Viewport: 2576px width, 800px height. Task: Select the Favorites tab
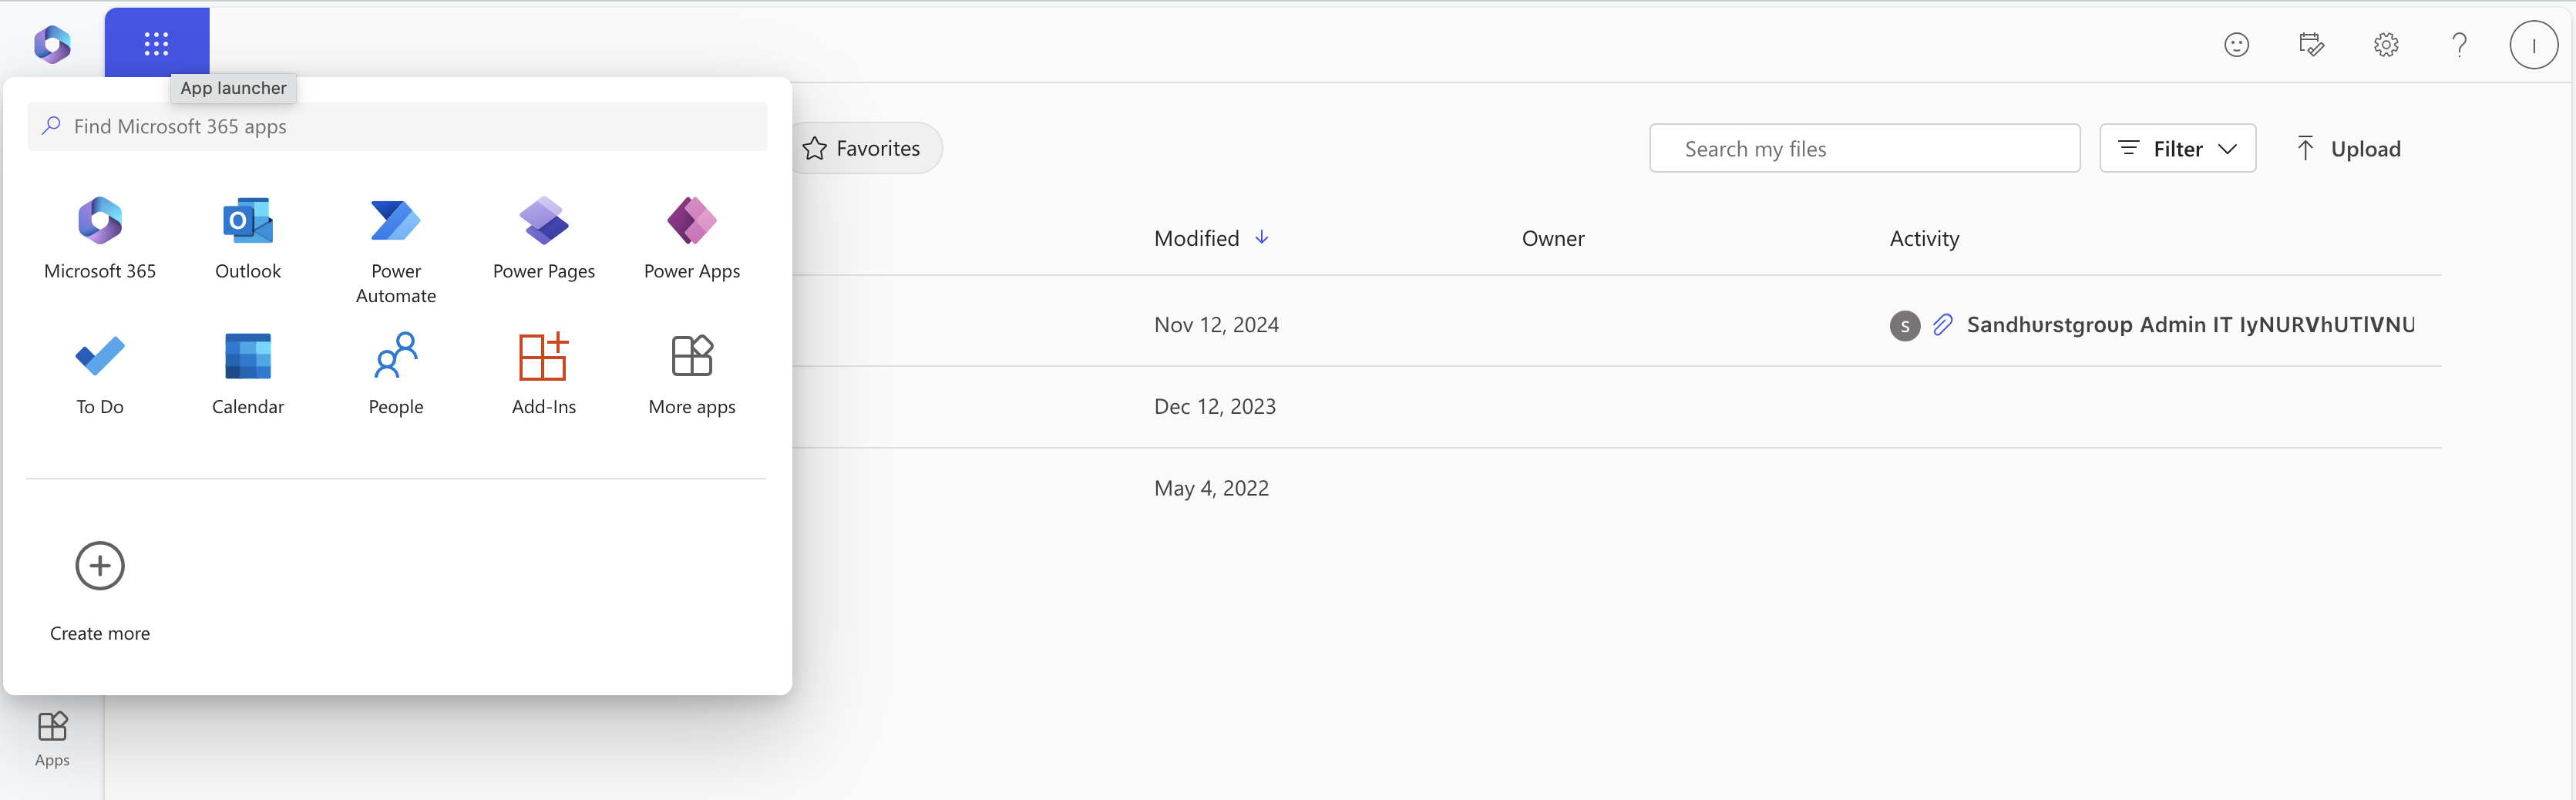[864, 149]
